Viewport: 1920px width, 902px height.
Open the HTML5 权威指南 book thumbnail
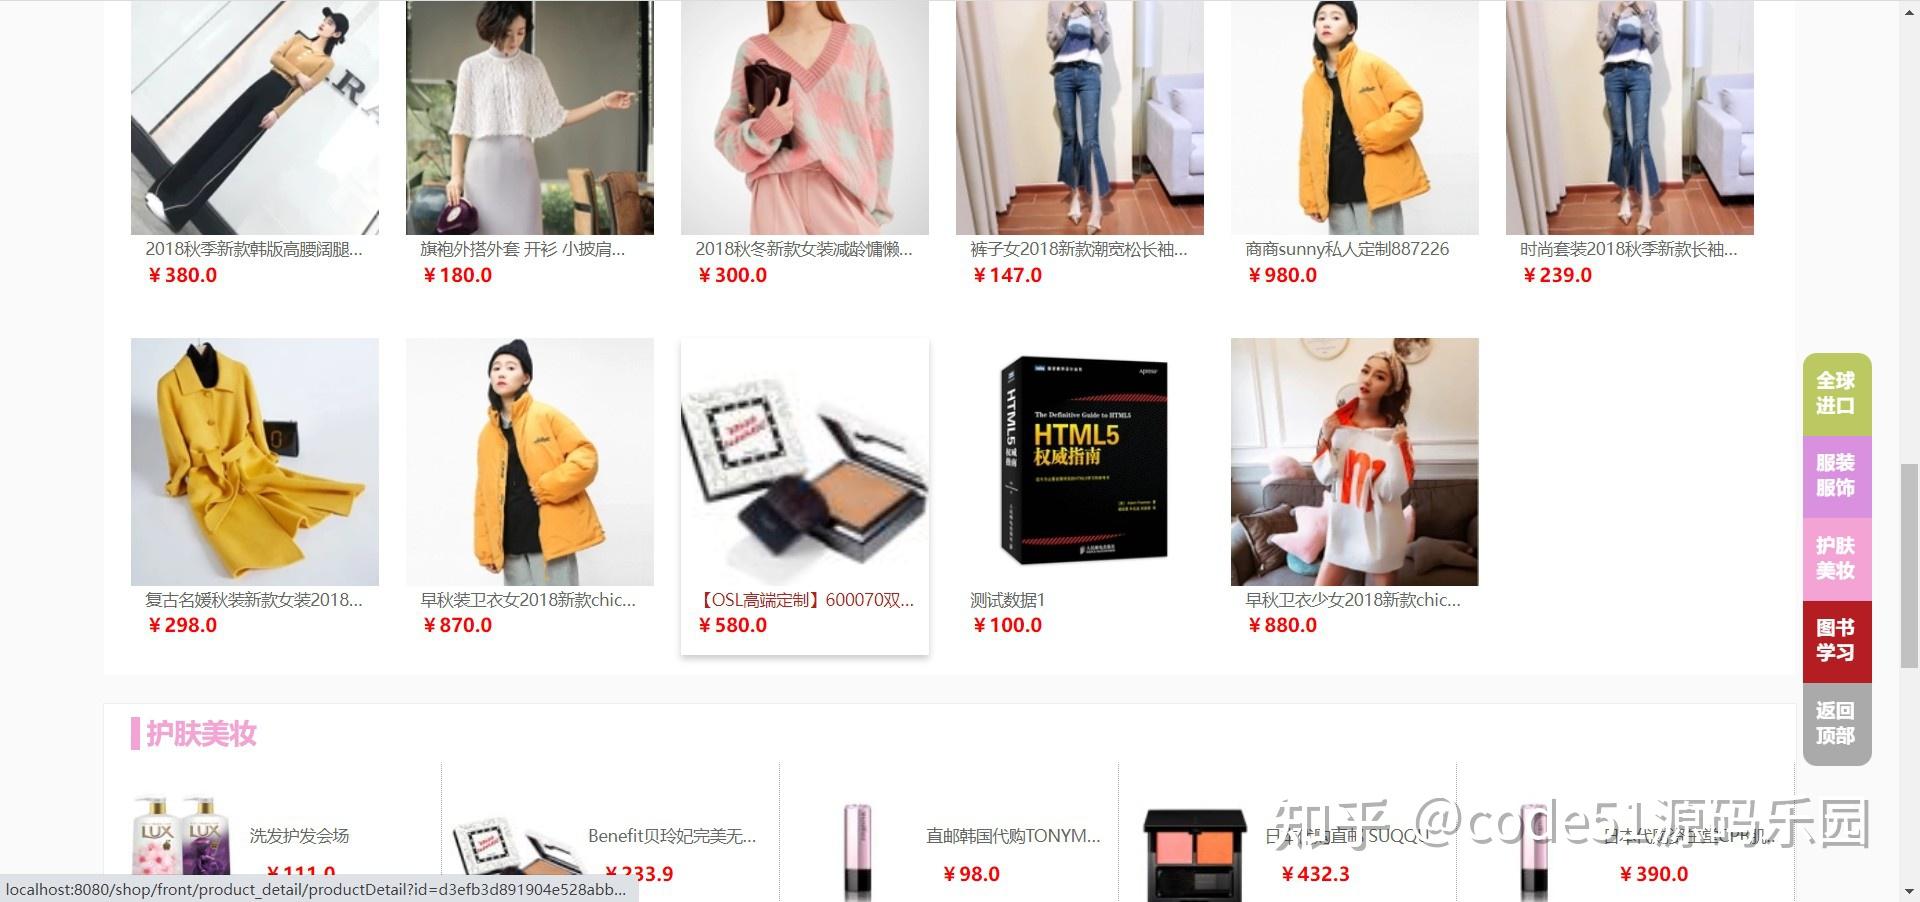coord(1079,462)
